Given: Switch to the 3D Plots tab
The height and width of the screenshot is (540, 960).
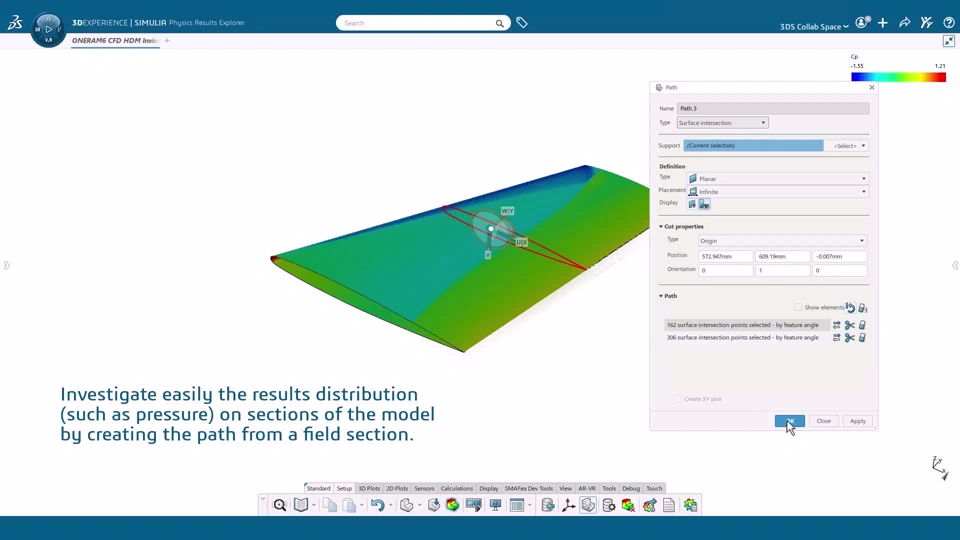Looking at the screenshot, I should 369,489.
